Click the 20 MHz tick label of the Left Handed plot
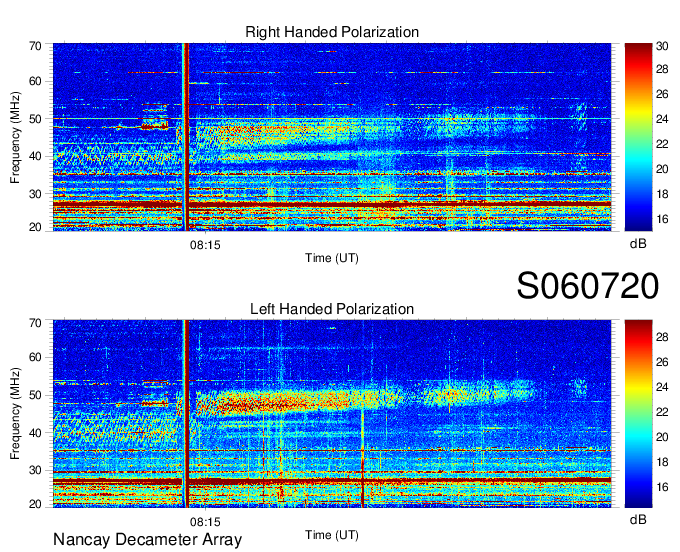Screen dimensions: 680x552 coord(35,504)
